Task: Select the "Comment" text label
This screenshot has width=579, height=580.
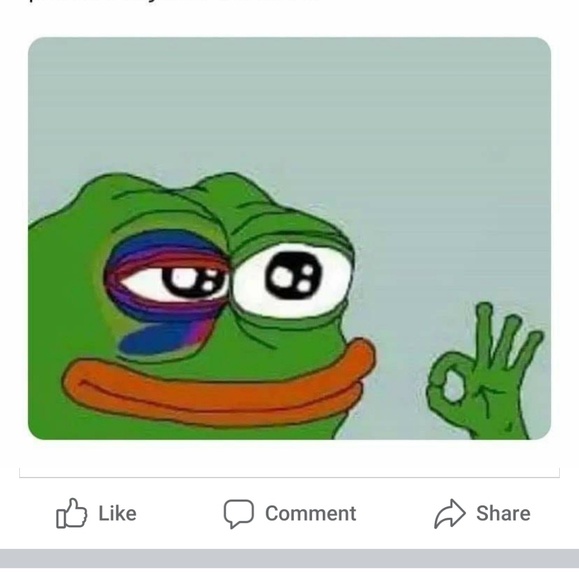Action: (x=310, y=513)
